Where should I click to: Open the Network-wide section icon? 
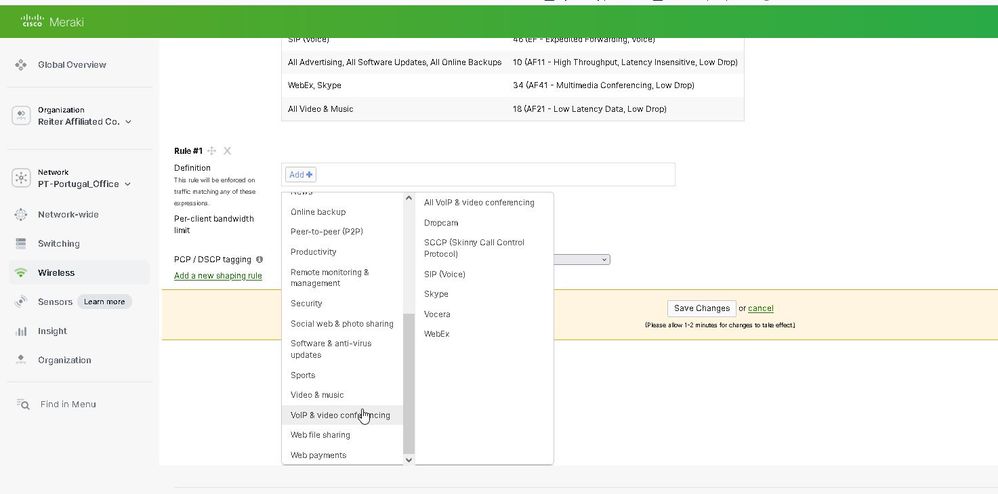click(21, 215)
